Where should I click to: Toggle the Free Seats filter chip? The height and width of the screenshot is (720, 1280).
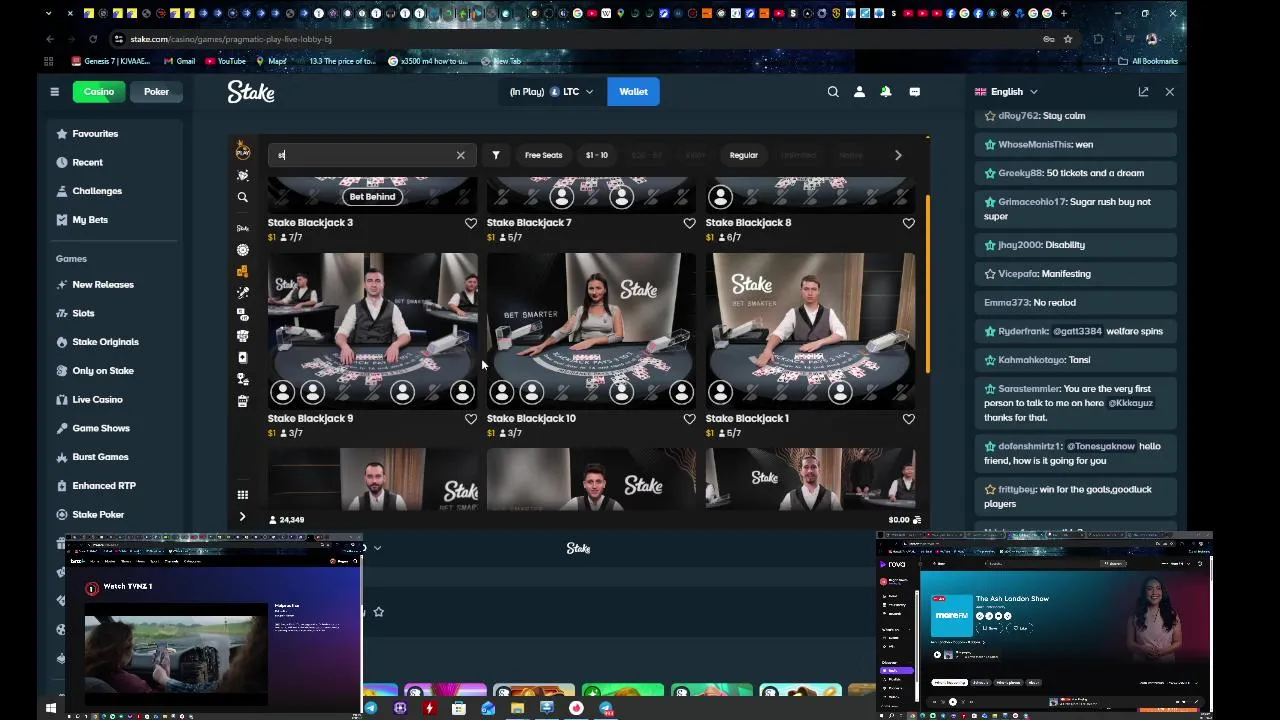coord(544,155)
